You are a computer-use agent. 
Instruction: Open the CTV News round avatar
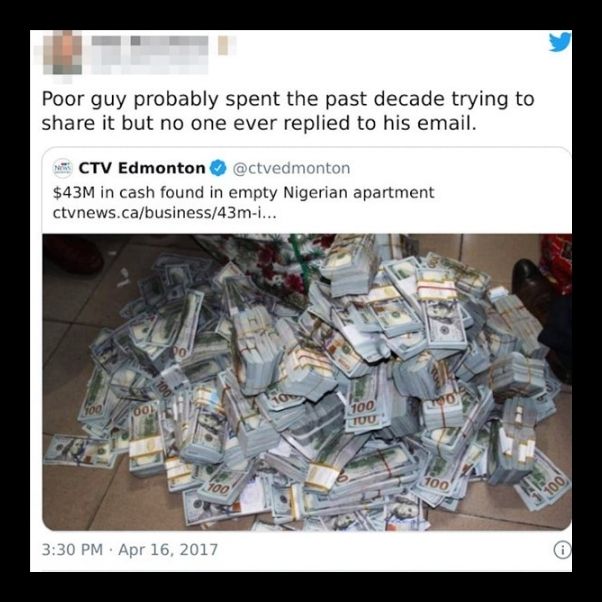pyautogui.click(x=62, y=168)
